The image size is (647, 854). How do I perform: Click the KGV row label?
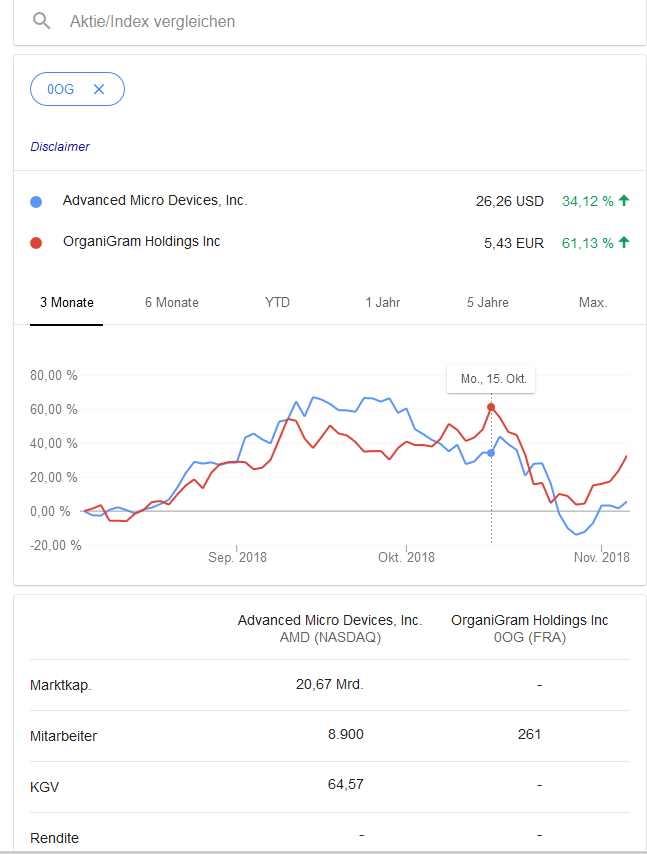(x=44, y=787)
